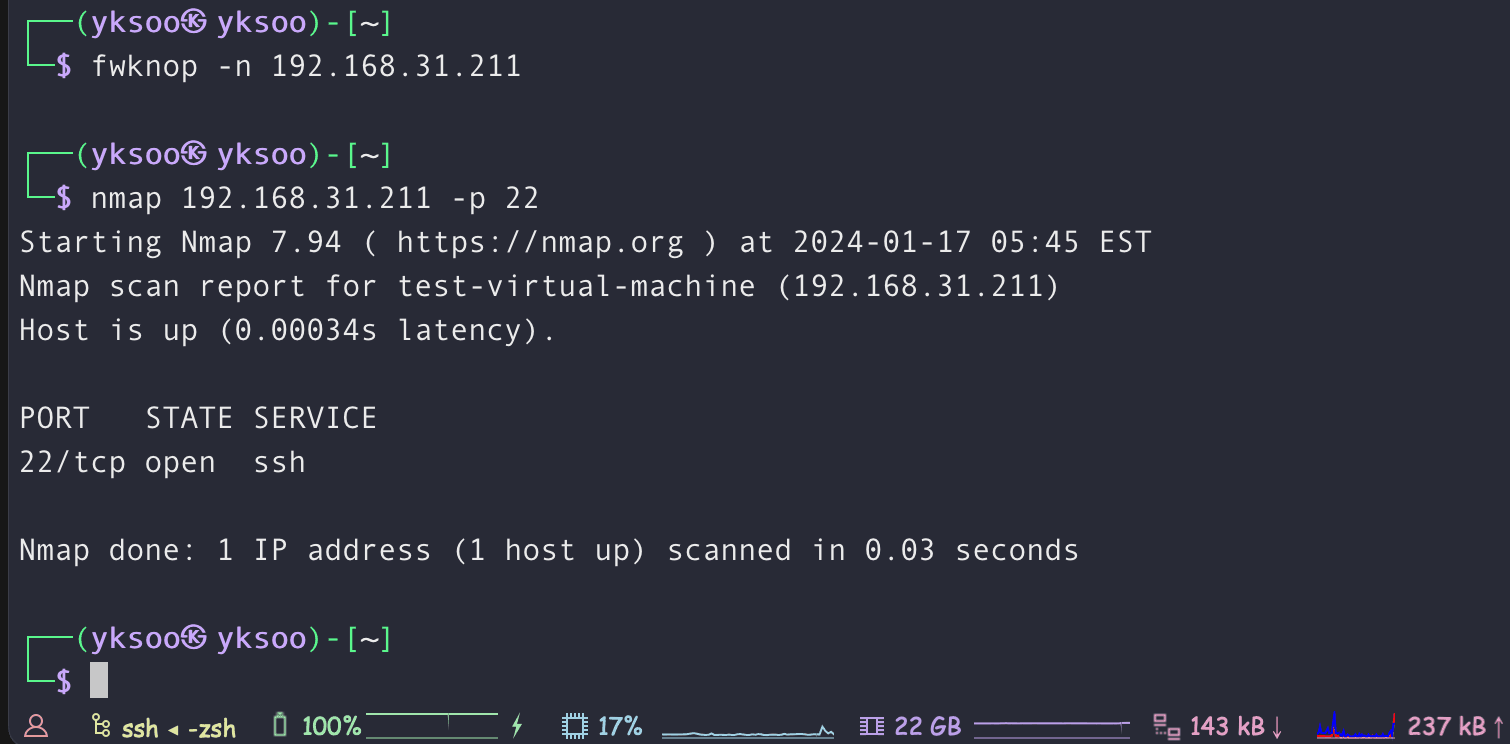Click the network traffic histogram

pos(1356,726)
